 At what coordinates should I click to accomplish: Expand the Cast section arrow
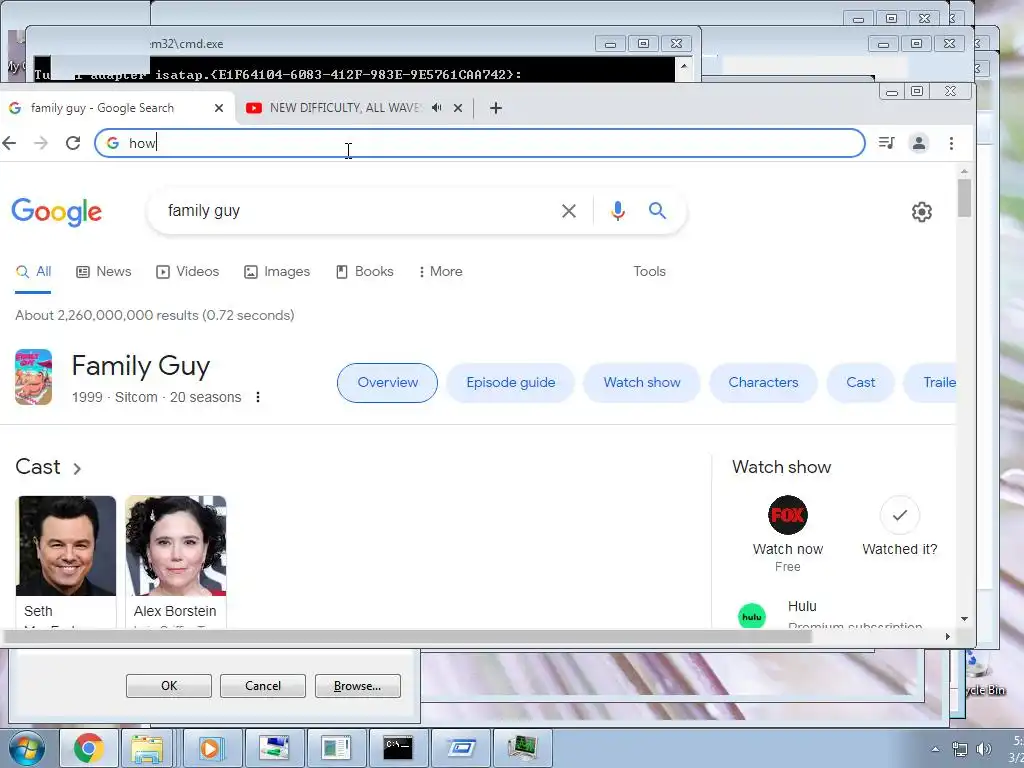point(77,468)
